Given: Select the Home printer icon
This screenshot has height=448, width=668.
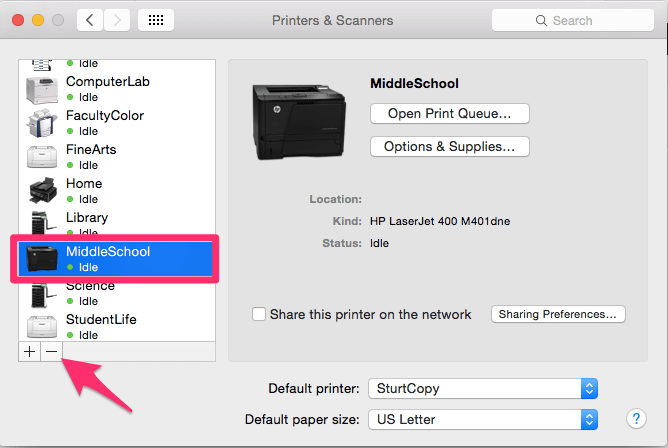Looking at the screenshot, I should pos(42,191).
